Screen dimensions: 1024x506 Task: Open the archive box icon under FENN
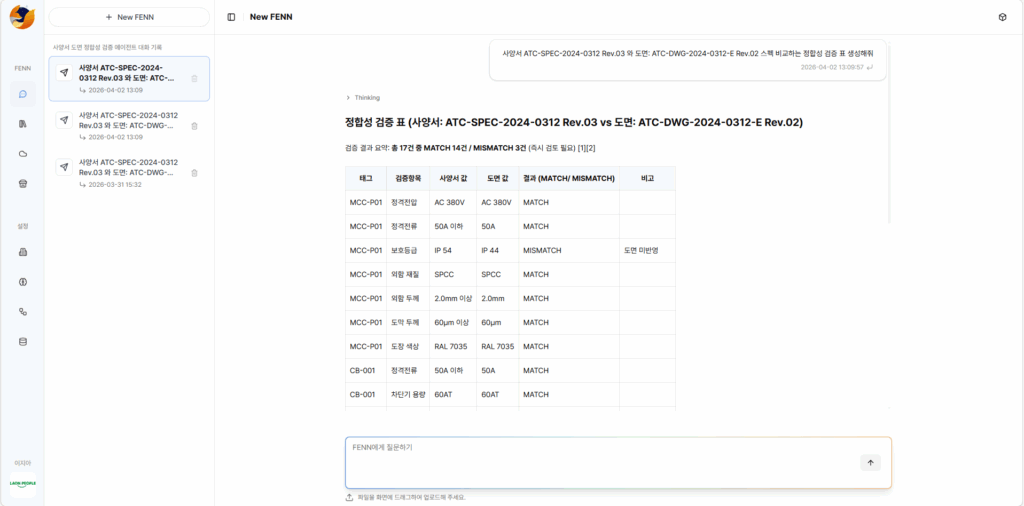coord(23,184)
